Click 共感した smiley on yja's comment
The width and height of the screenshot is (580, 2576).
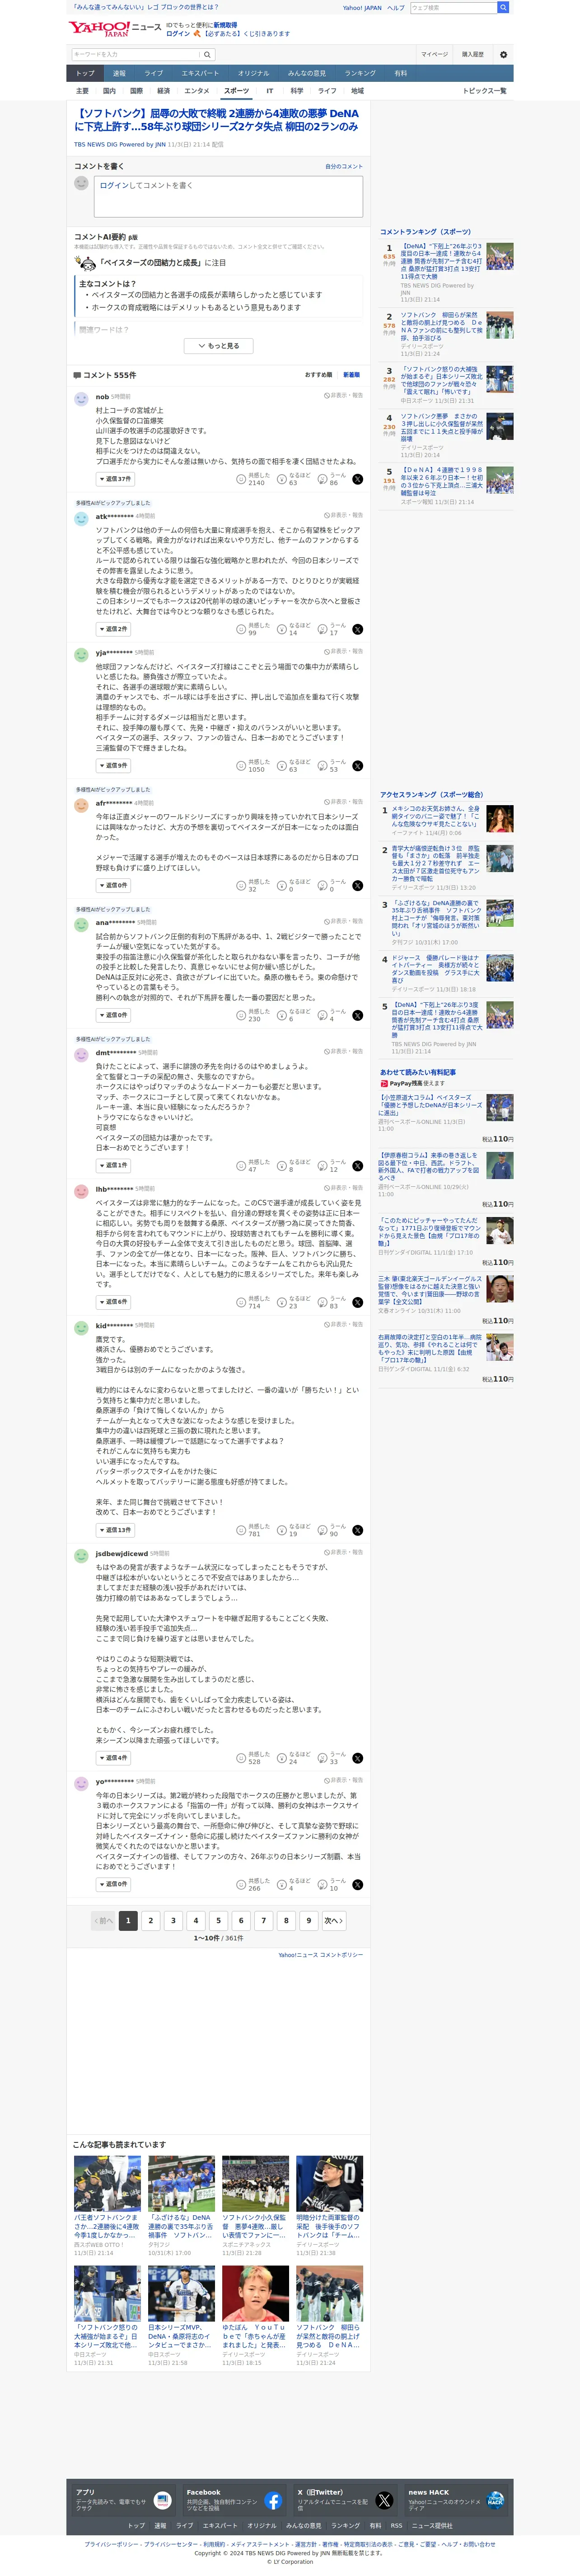tap(241, 765)
